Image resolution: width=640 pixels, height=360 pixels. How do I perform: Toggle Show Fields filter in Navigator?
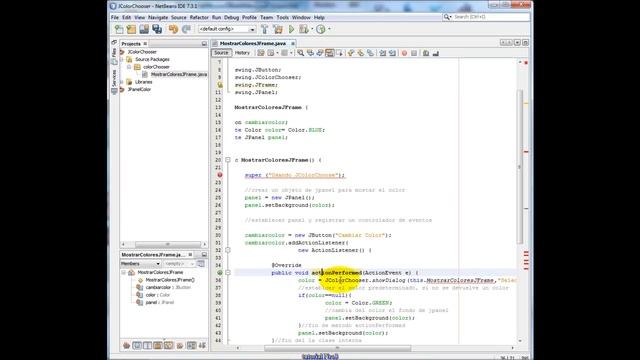137,346
